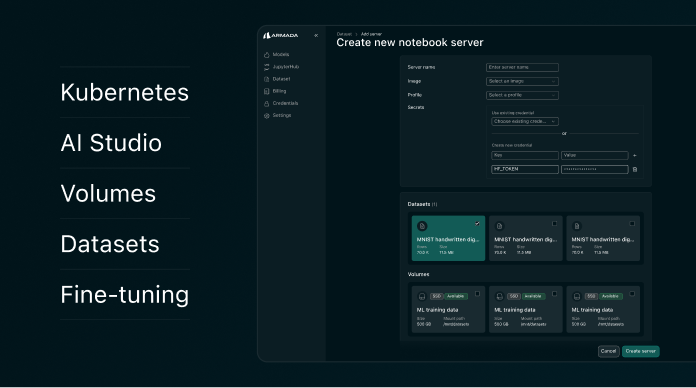The width and height of the screenshot is (696, 388).
Task: Click the file icon on the middle MNIST dataset card
Action: [x=499, y=226]
